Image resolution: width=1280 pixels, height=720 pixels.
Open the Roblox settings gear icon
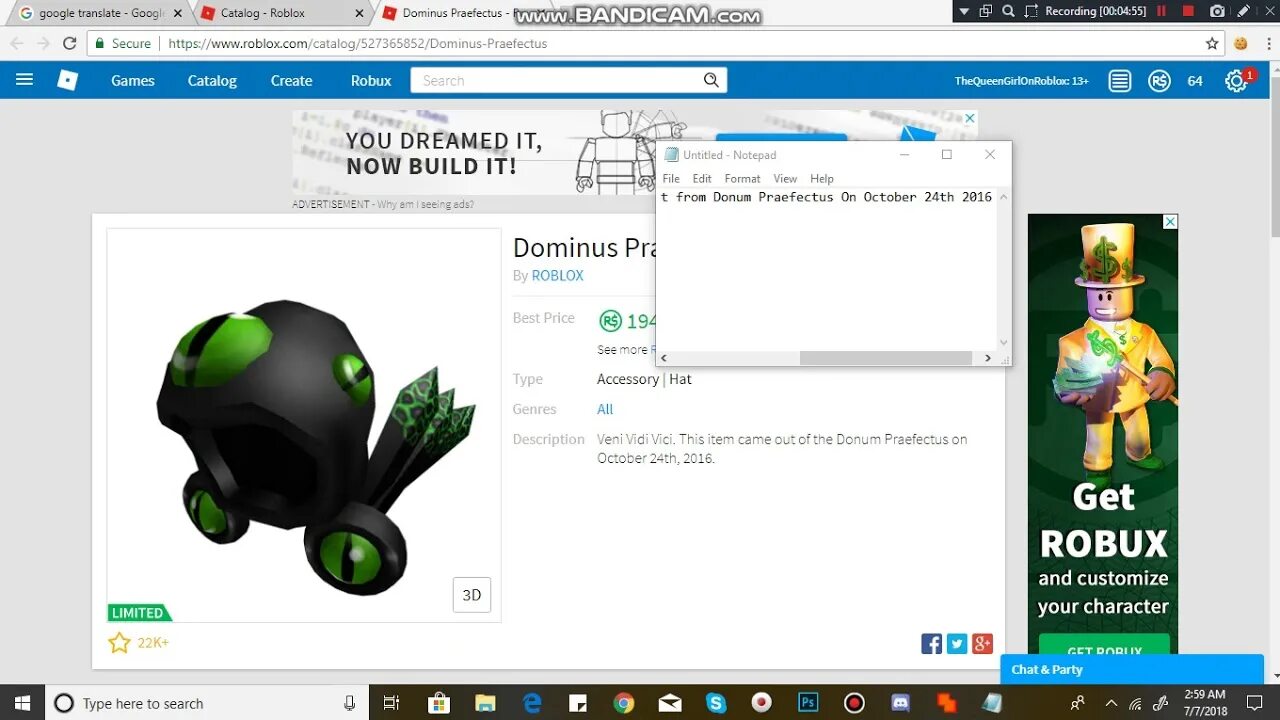[1236, 81]
